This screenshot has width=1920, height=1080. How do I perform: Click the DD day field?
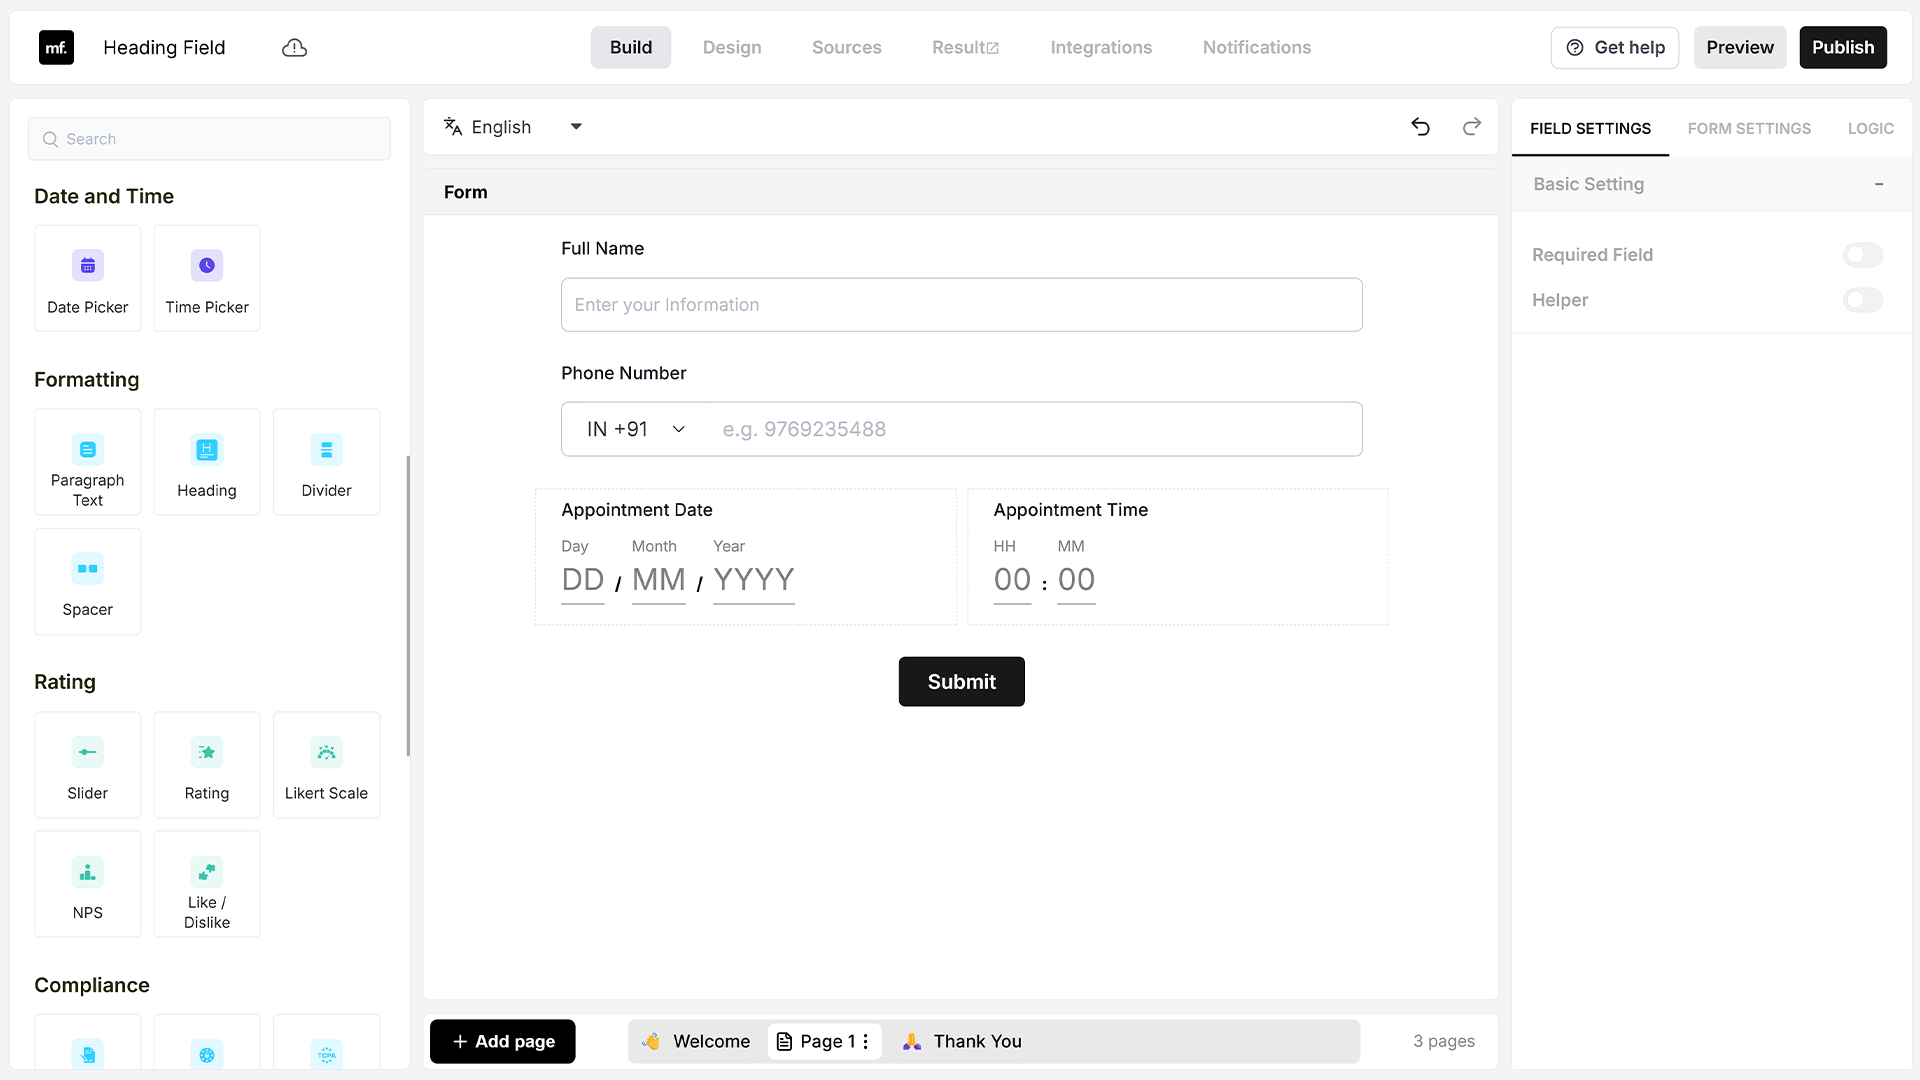tap(583, 580)
